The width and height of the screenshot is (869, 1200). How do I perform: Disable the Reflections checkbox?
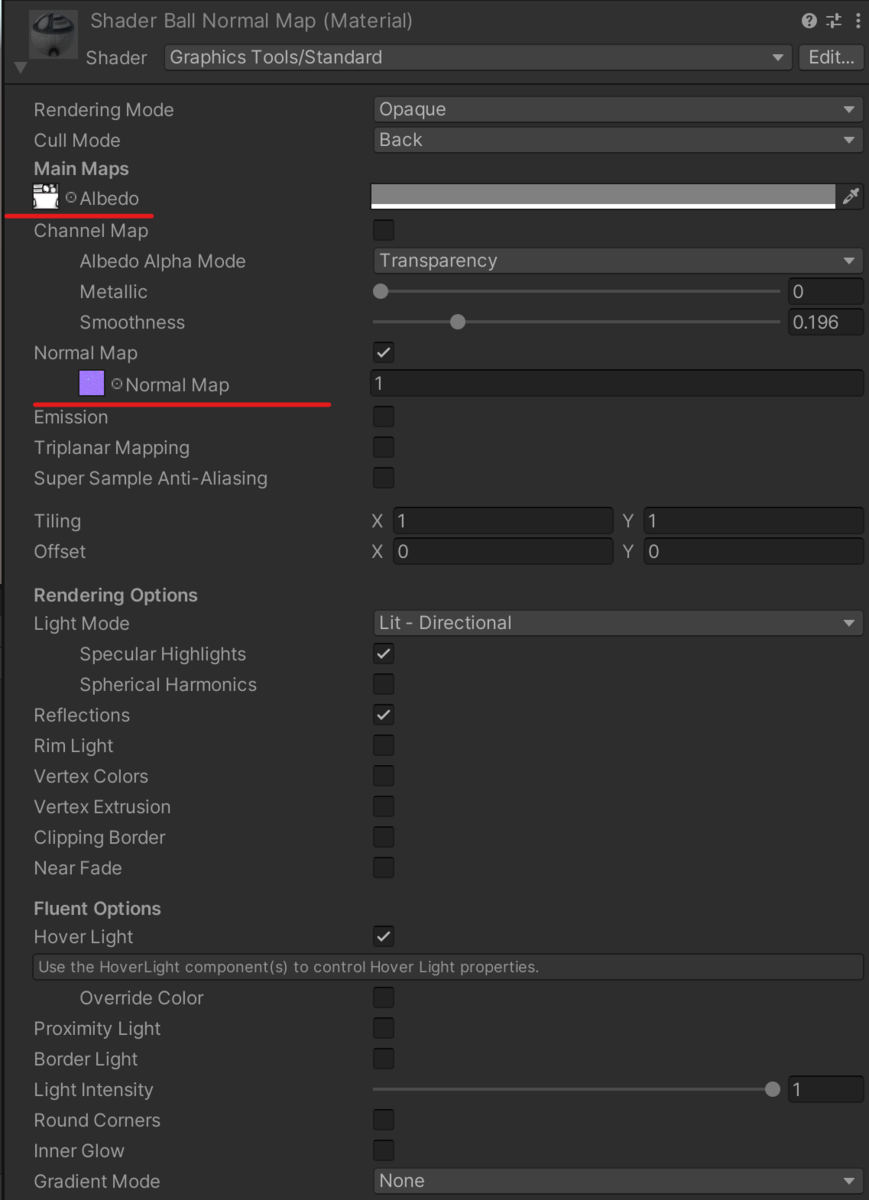pos(383,714)
